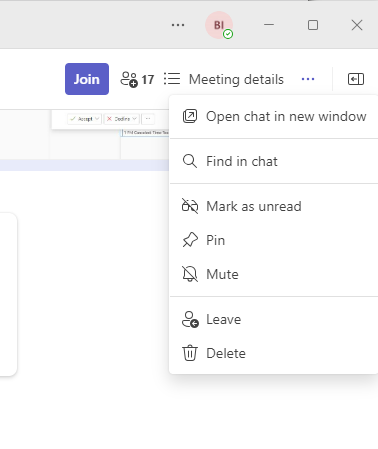Click the Delete trash can icon
The image size is (378, 449).
click(190, 353)
